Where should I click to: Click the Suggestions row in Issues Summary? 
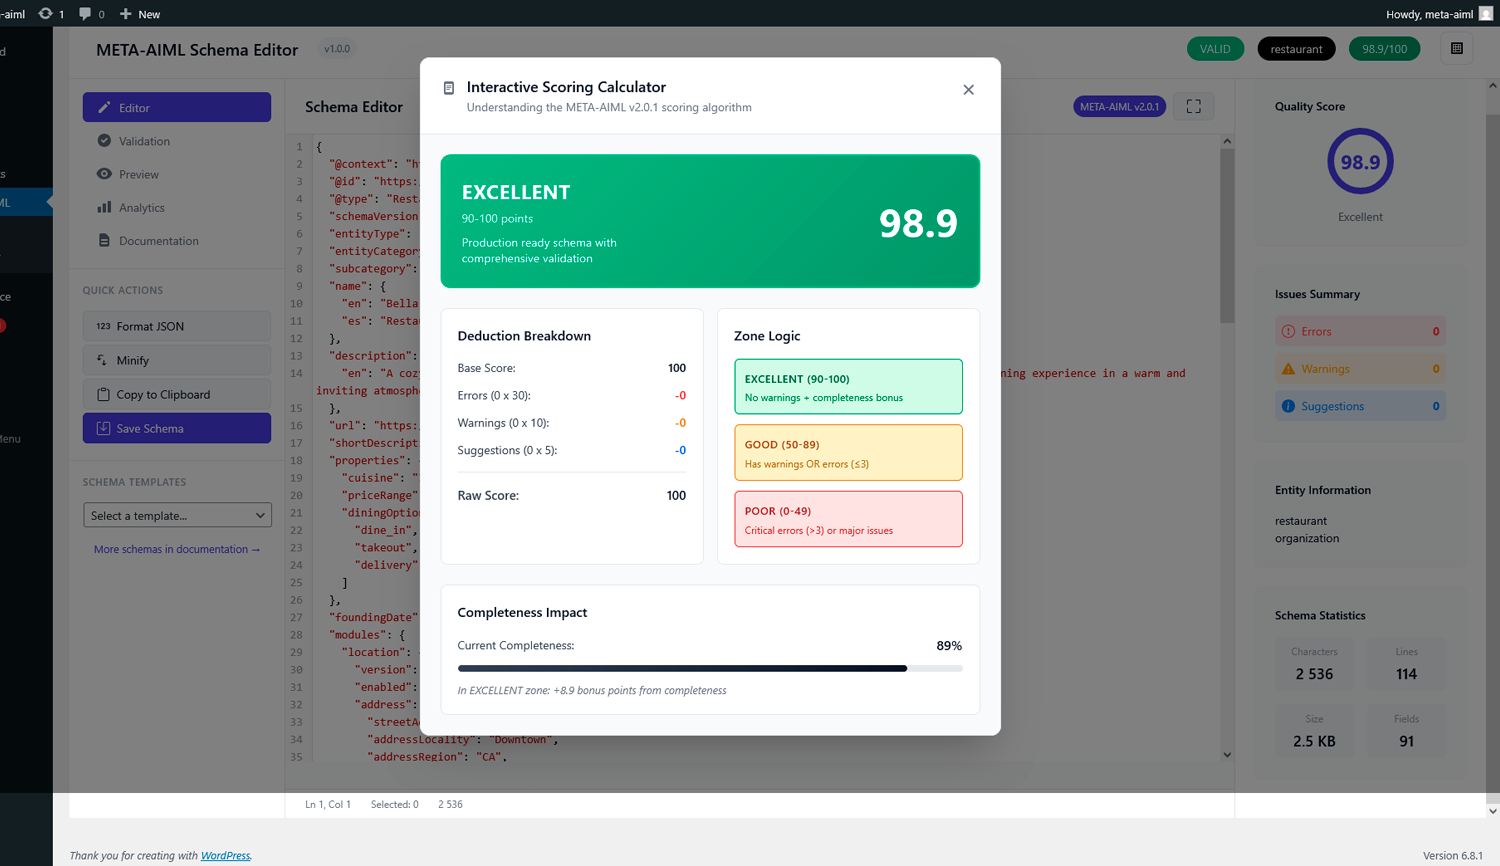click(x=1360, y=406)
